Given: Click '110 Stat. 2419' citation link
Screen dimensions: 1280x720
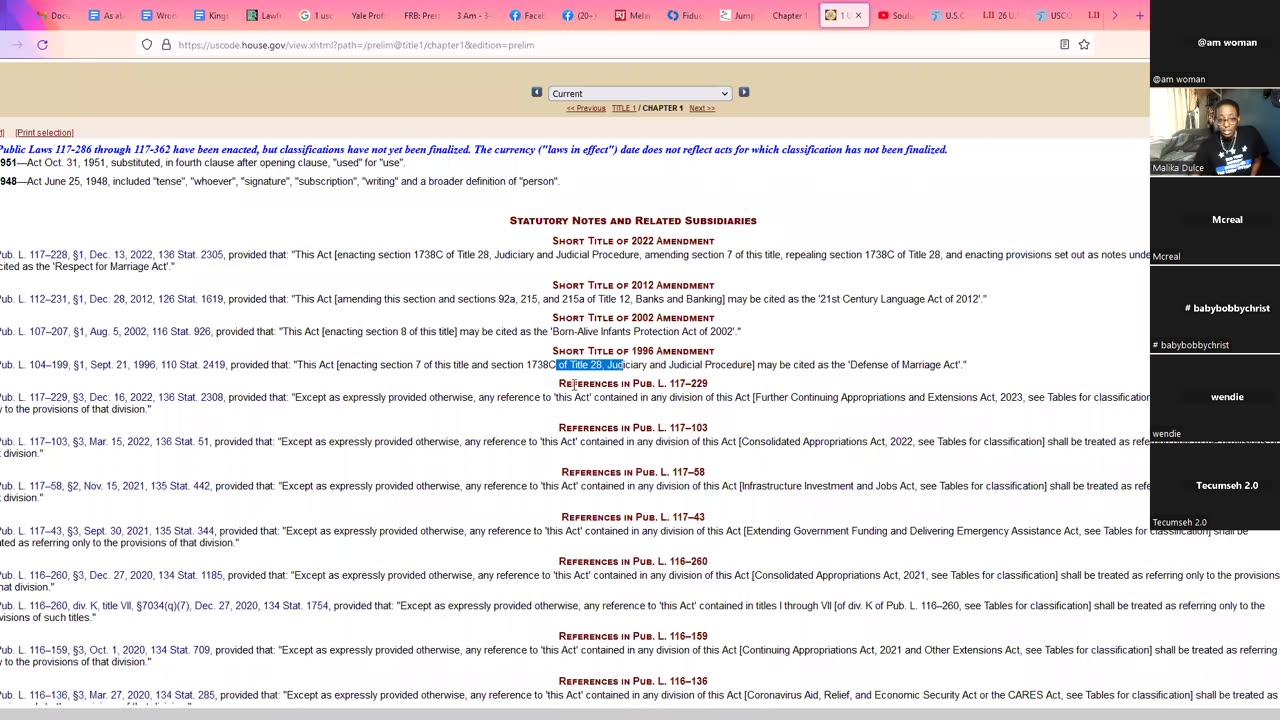Looking at the screenshot, I should [193, 365].
